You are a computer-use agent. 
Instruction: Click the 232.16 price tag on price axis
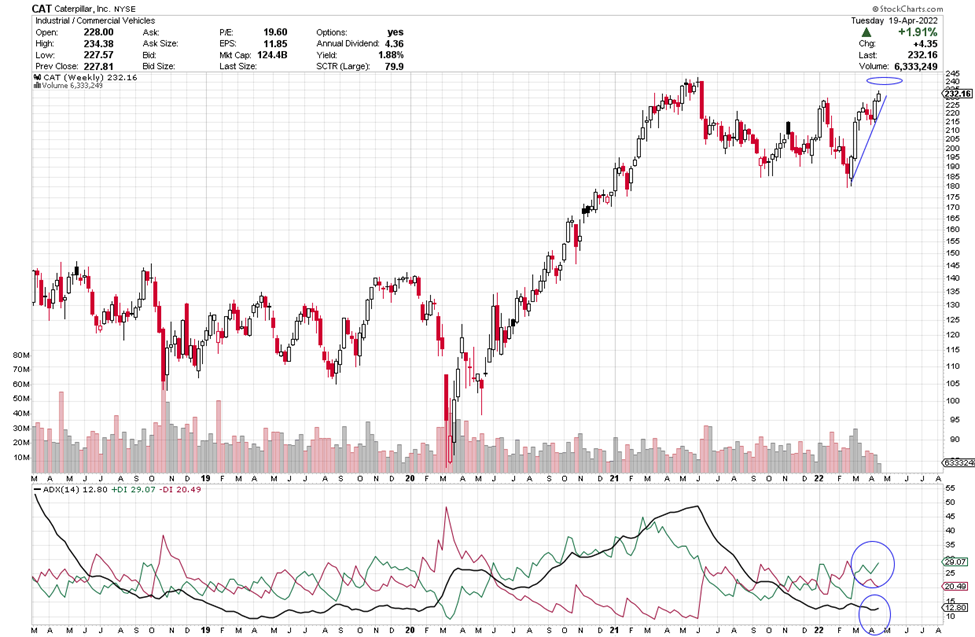pyautogui.click(x=958, y=94)
